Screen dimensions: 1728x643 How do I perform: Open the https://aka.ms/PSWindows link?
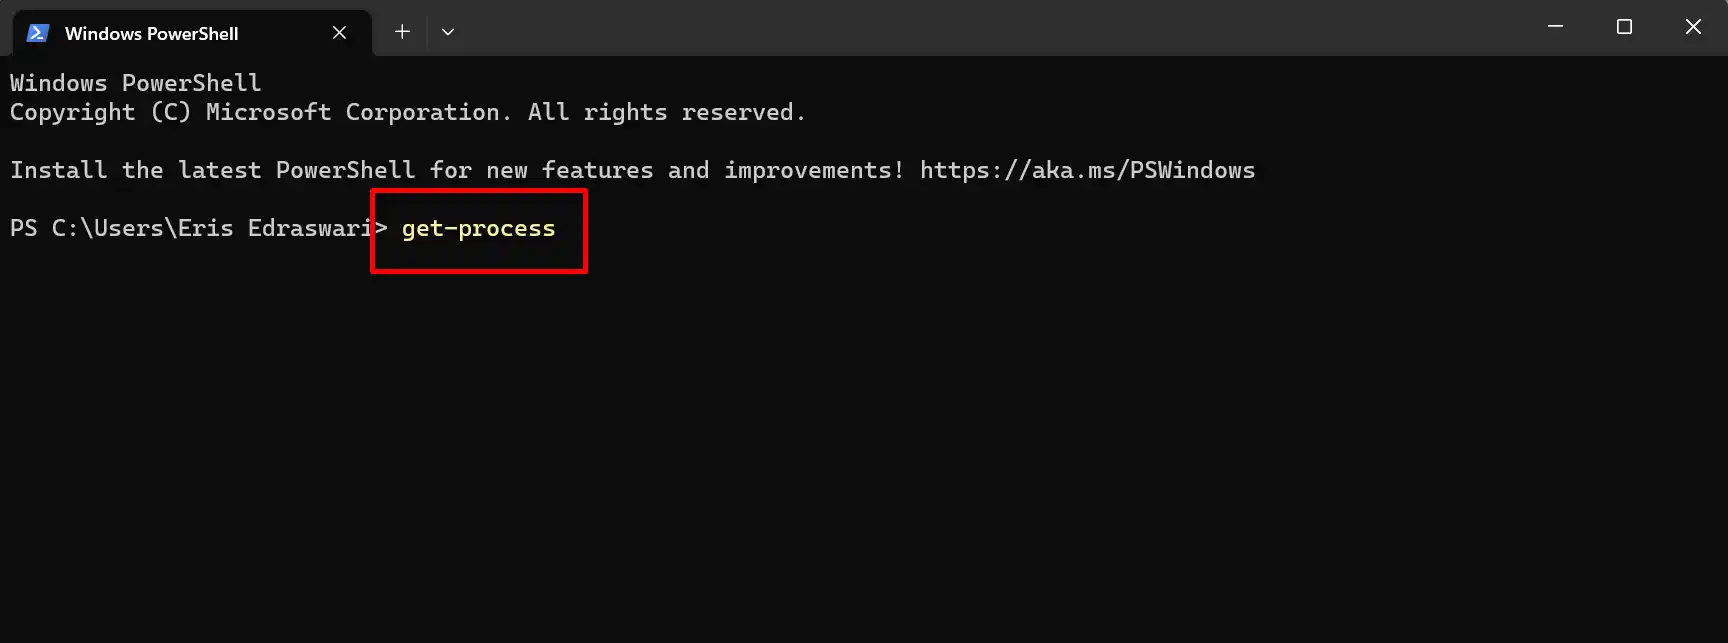click(x=1087, y=170)
